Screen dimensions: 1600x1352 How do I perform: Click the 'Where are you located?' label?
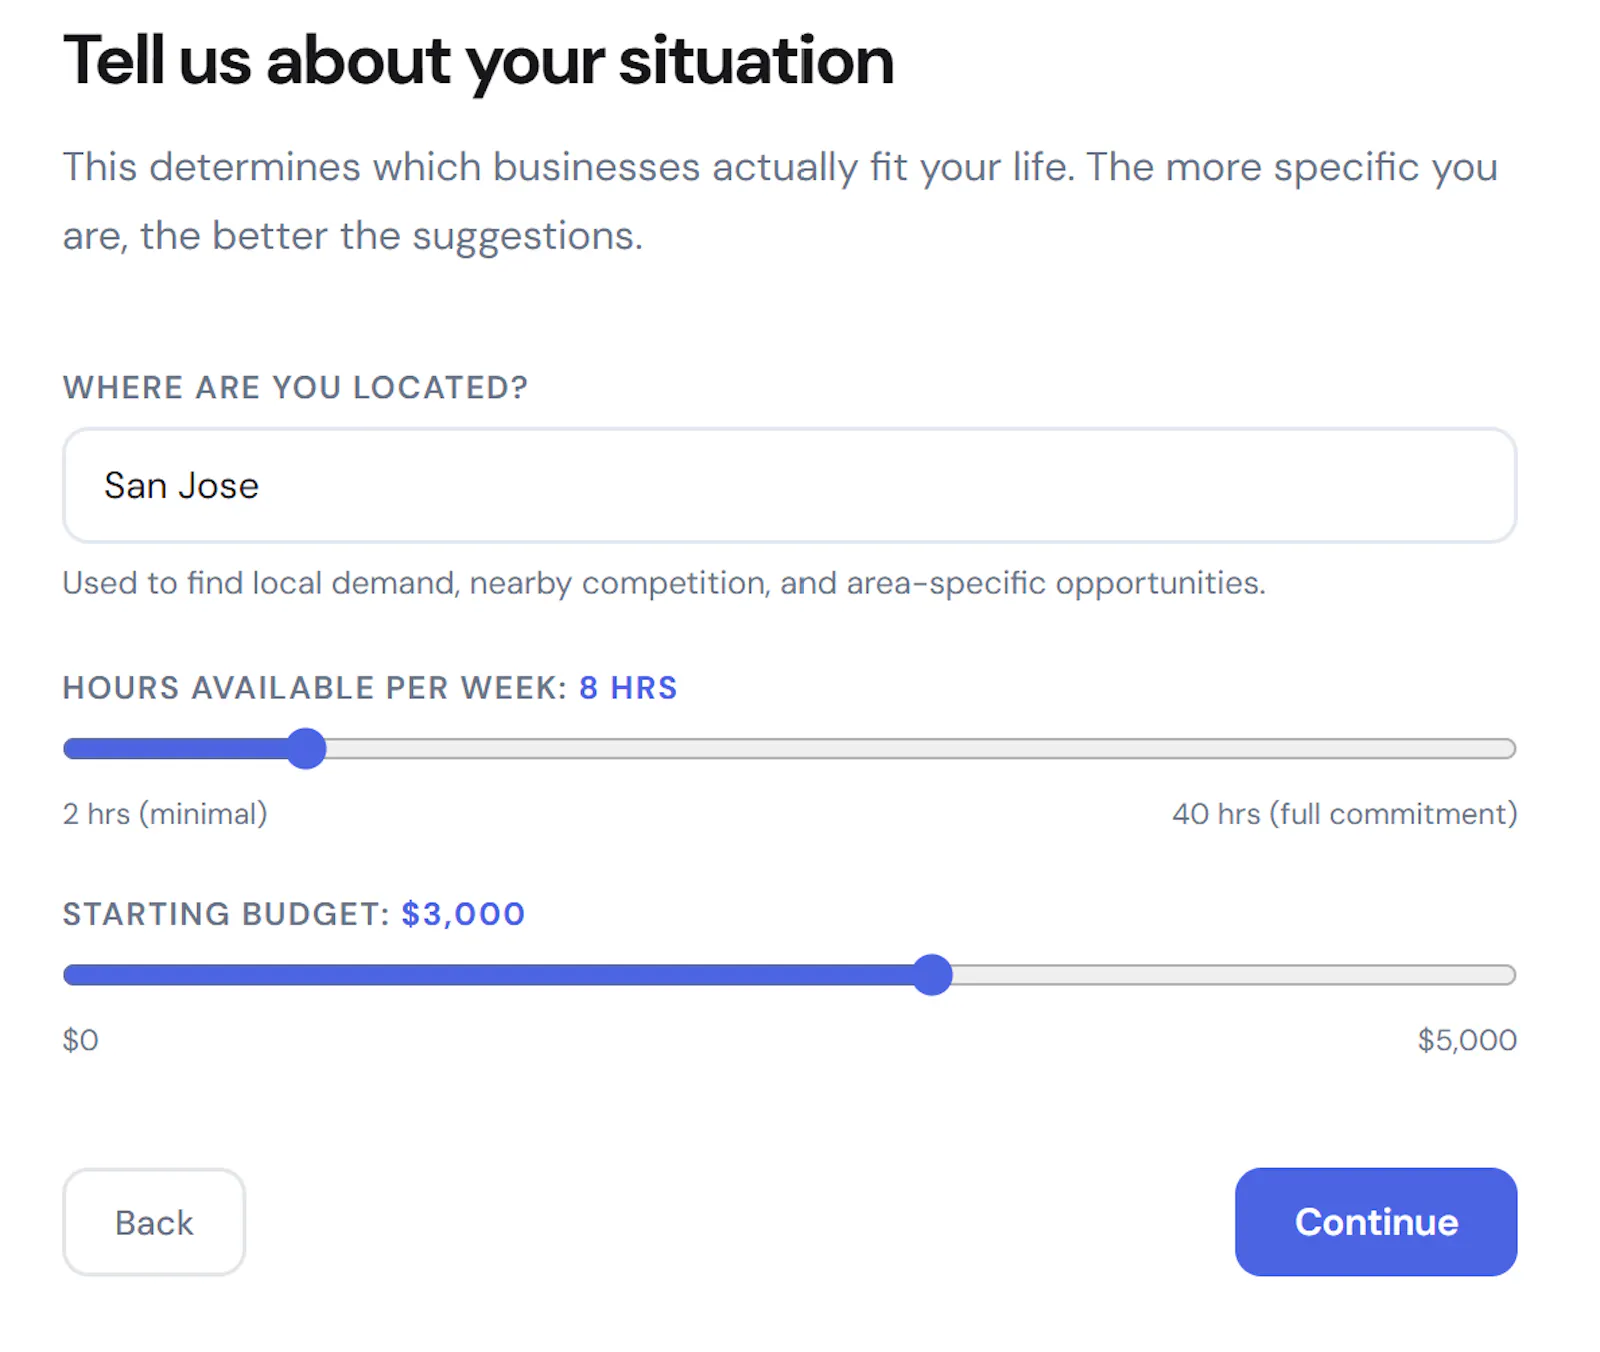[x=295, y=387]
